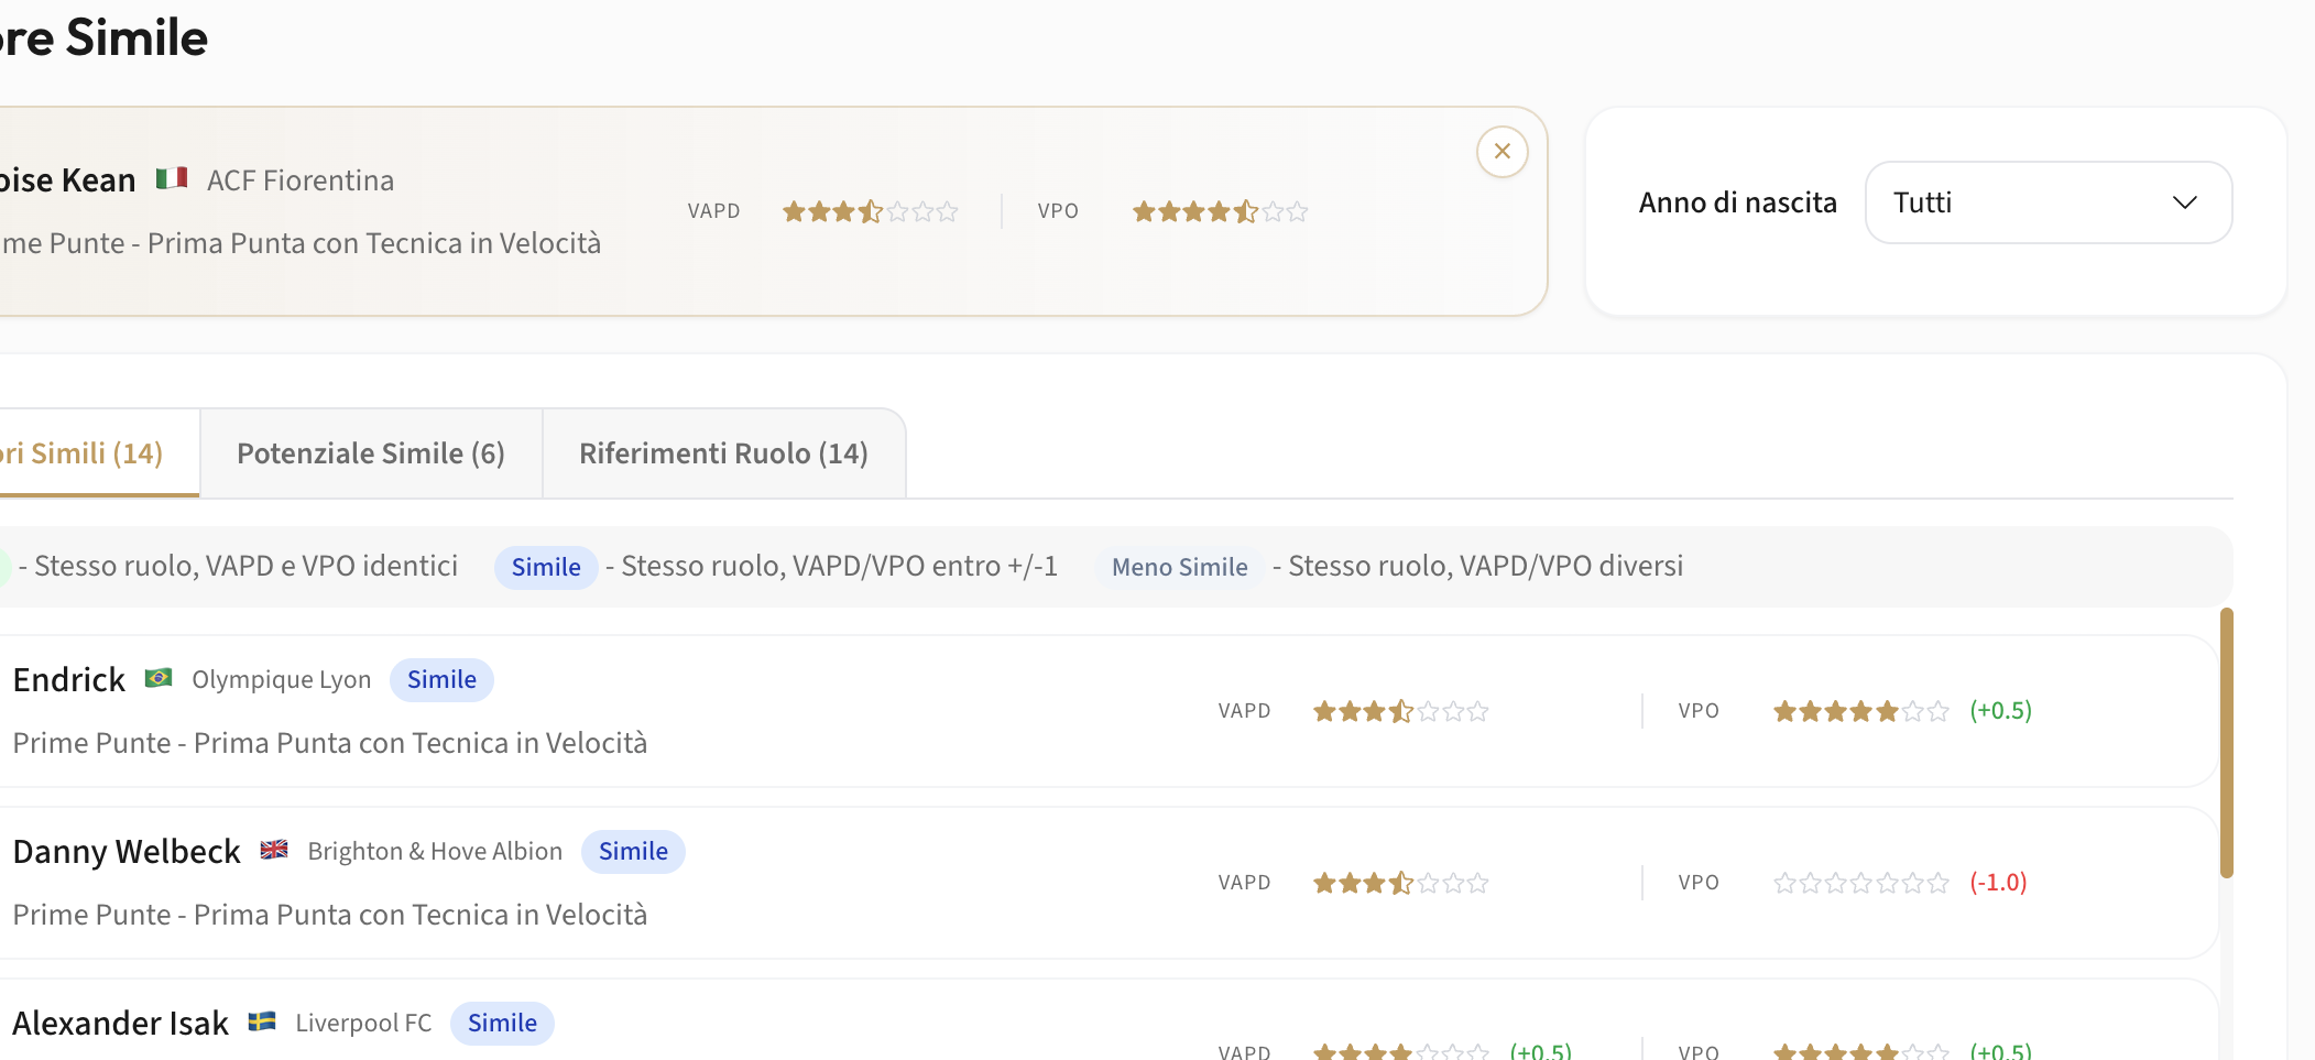Click Endrick's VPO star rating
The width and height of the screenshot is (2315, 1060).
[1861, 711]
